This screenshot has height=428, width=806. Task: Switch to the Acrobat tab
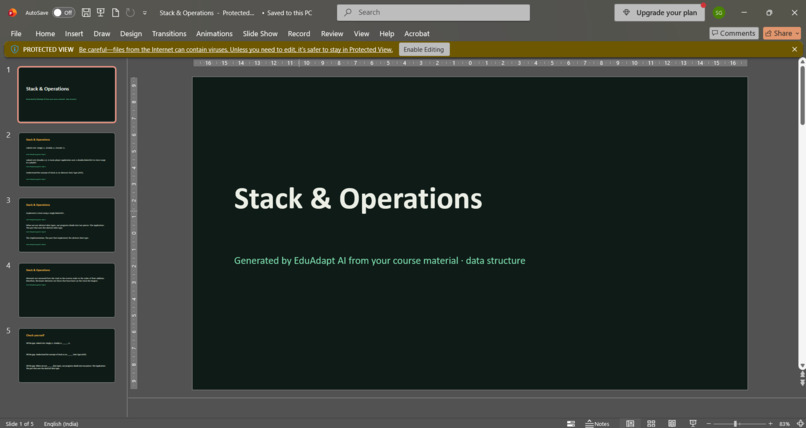pos(417,33)
